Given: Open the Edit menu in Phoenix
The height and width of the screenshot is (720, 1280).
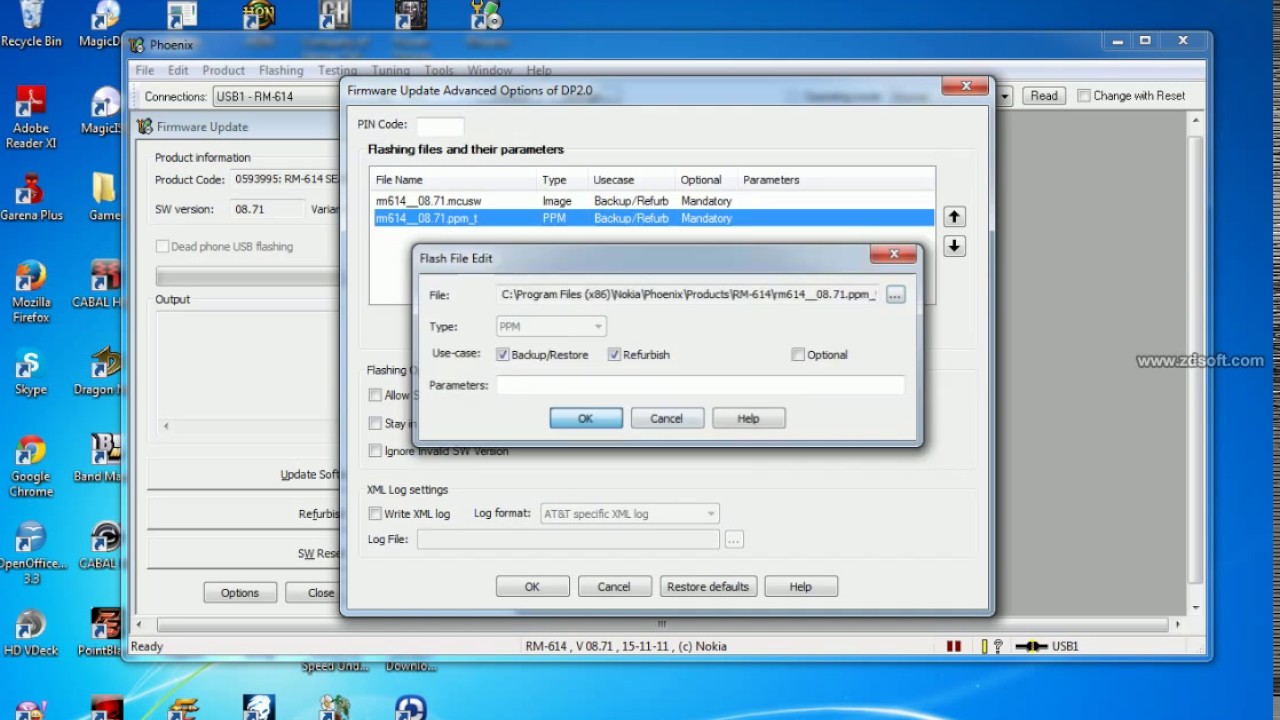Looking at the screenshot, I should coord(178,71).
